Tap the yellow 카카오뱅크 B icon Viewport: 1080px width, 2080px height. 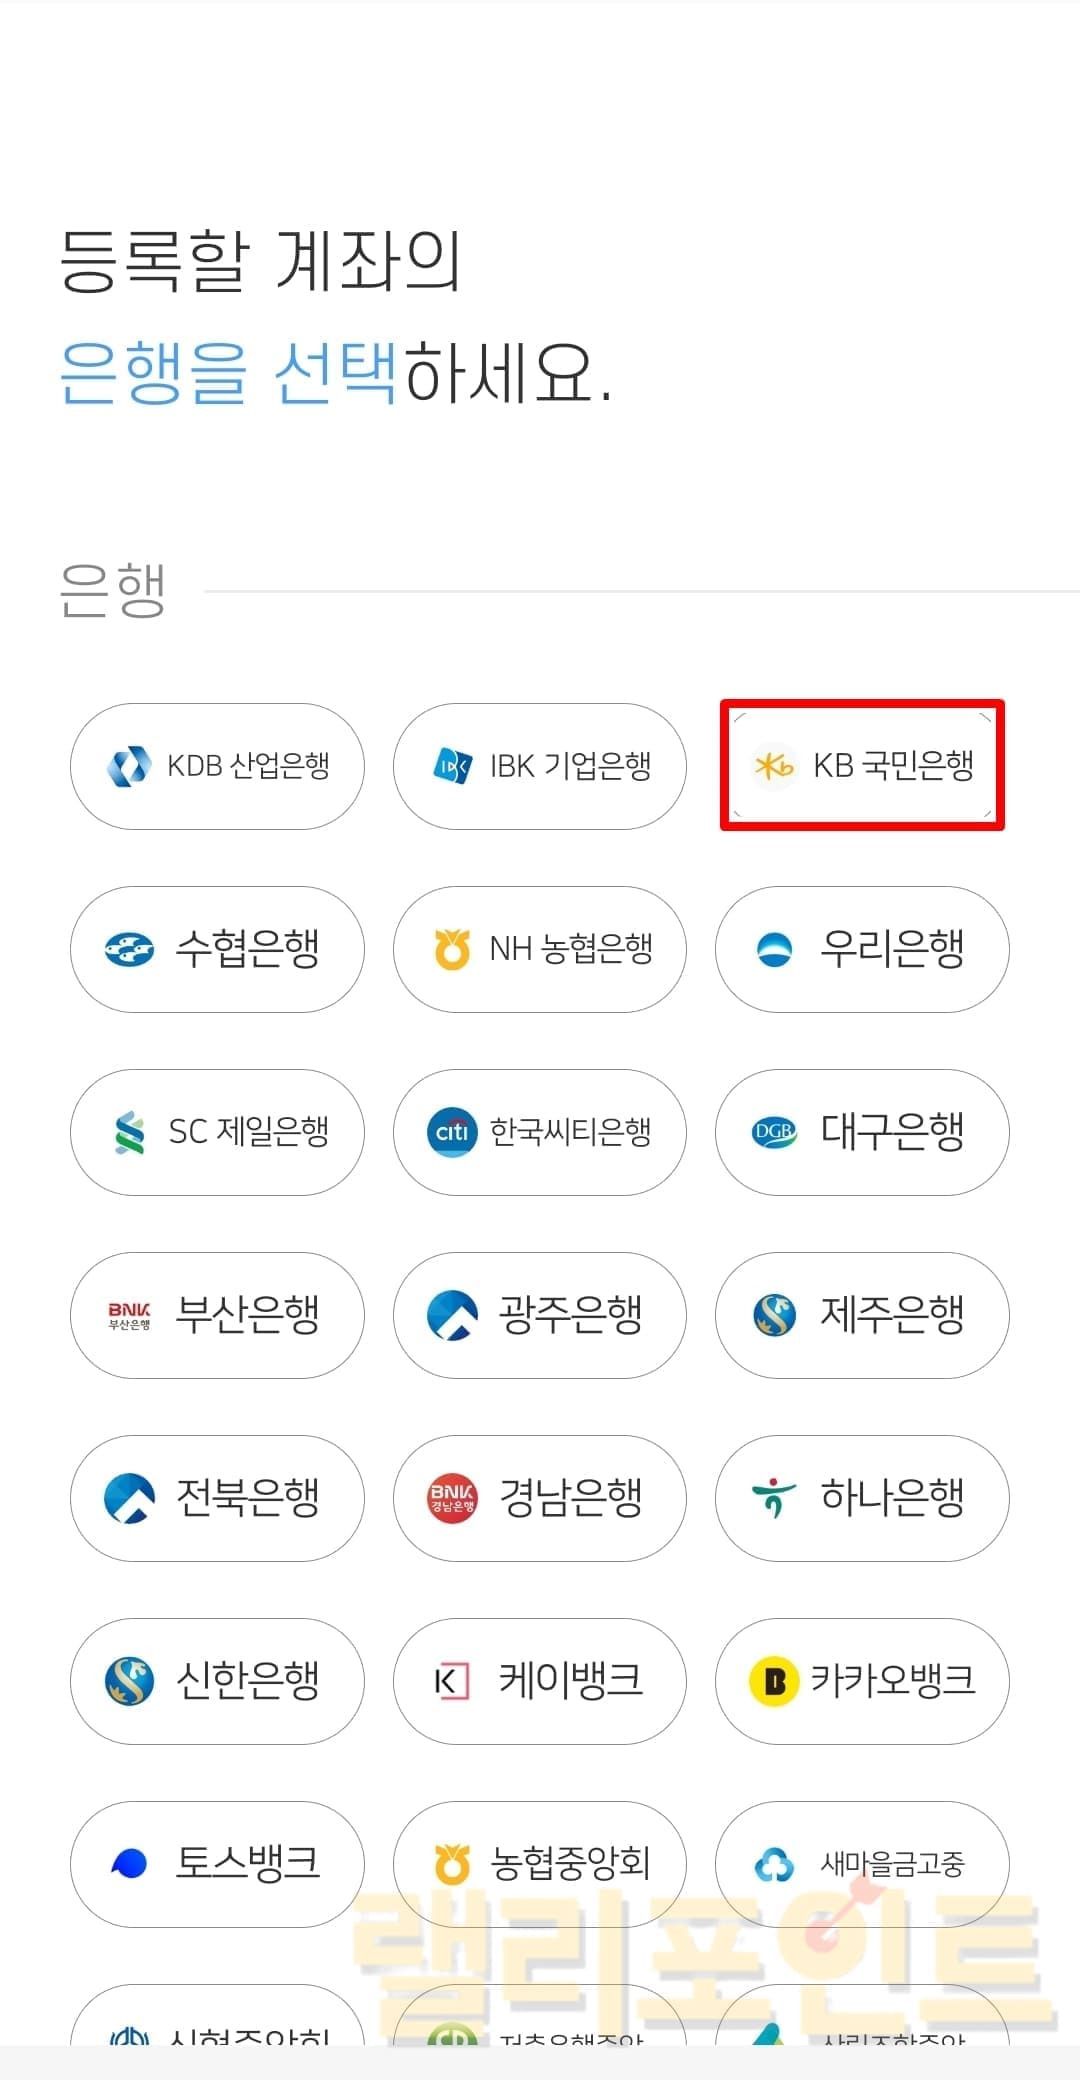[x=774, y=1681]
